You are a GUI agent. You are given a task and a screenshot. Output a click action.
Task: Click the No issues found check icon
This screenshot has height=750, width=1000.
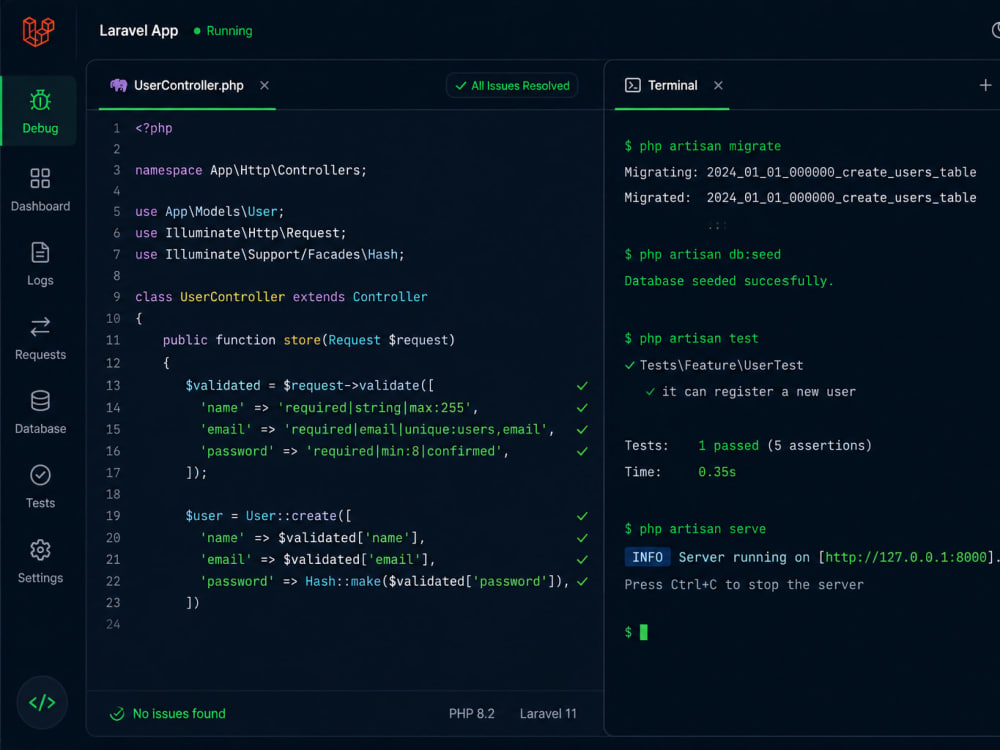click(x=117, y=714)
